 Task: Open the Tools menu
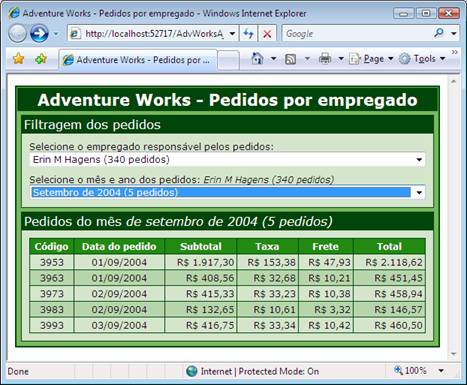422,59
